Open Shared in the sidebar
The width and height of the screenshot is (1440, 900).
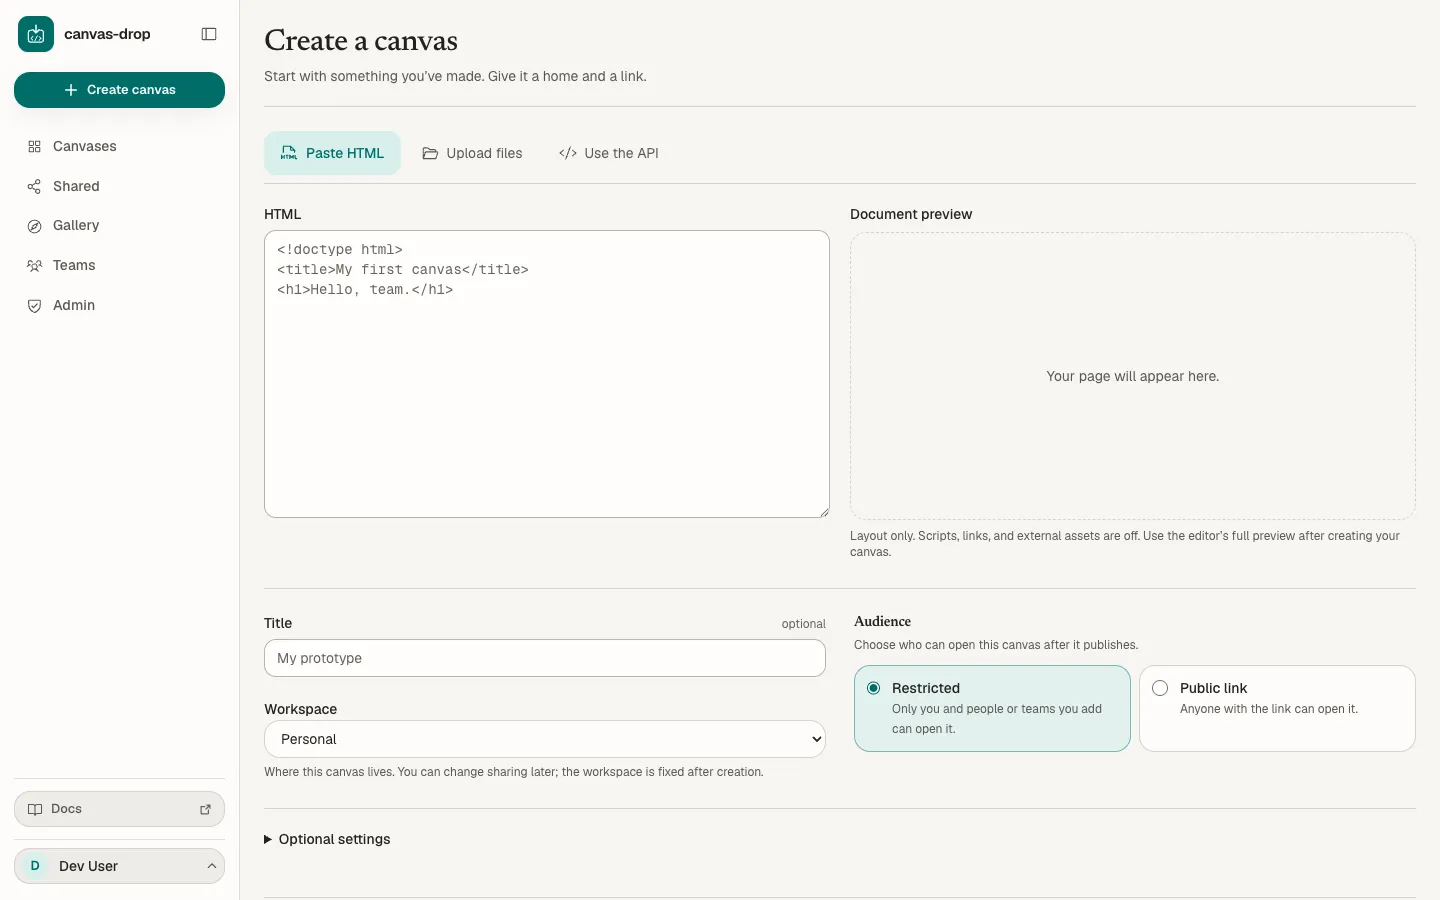119,187
